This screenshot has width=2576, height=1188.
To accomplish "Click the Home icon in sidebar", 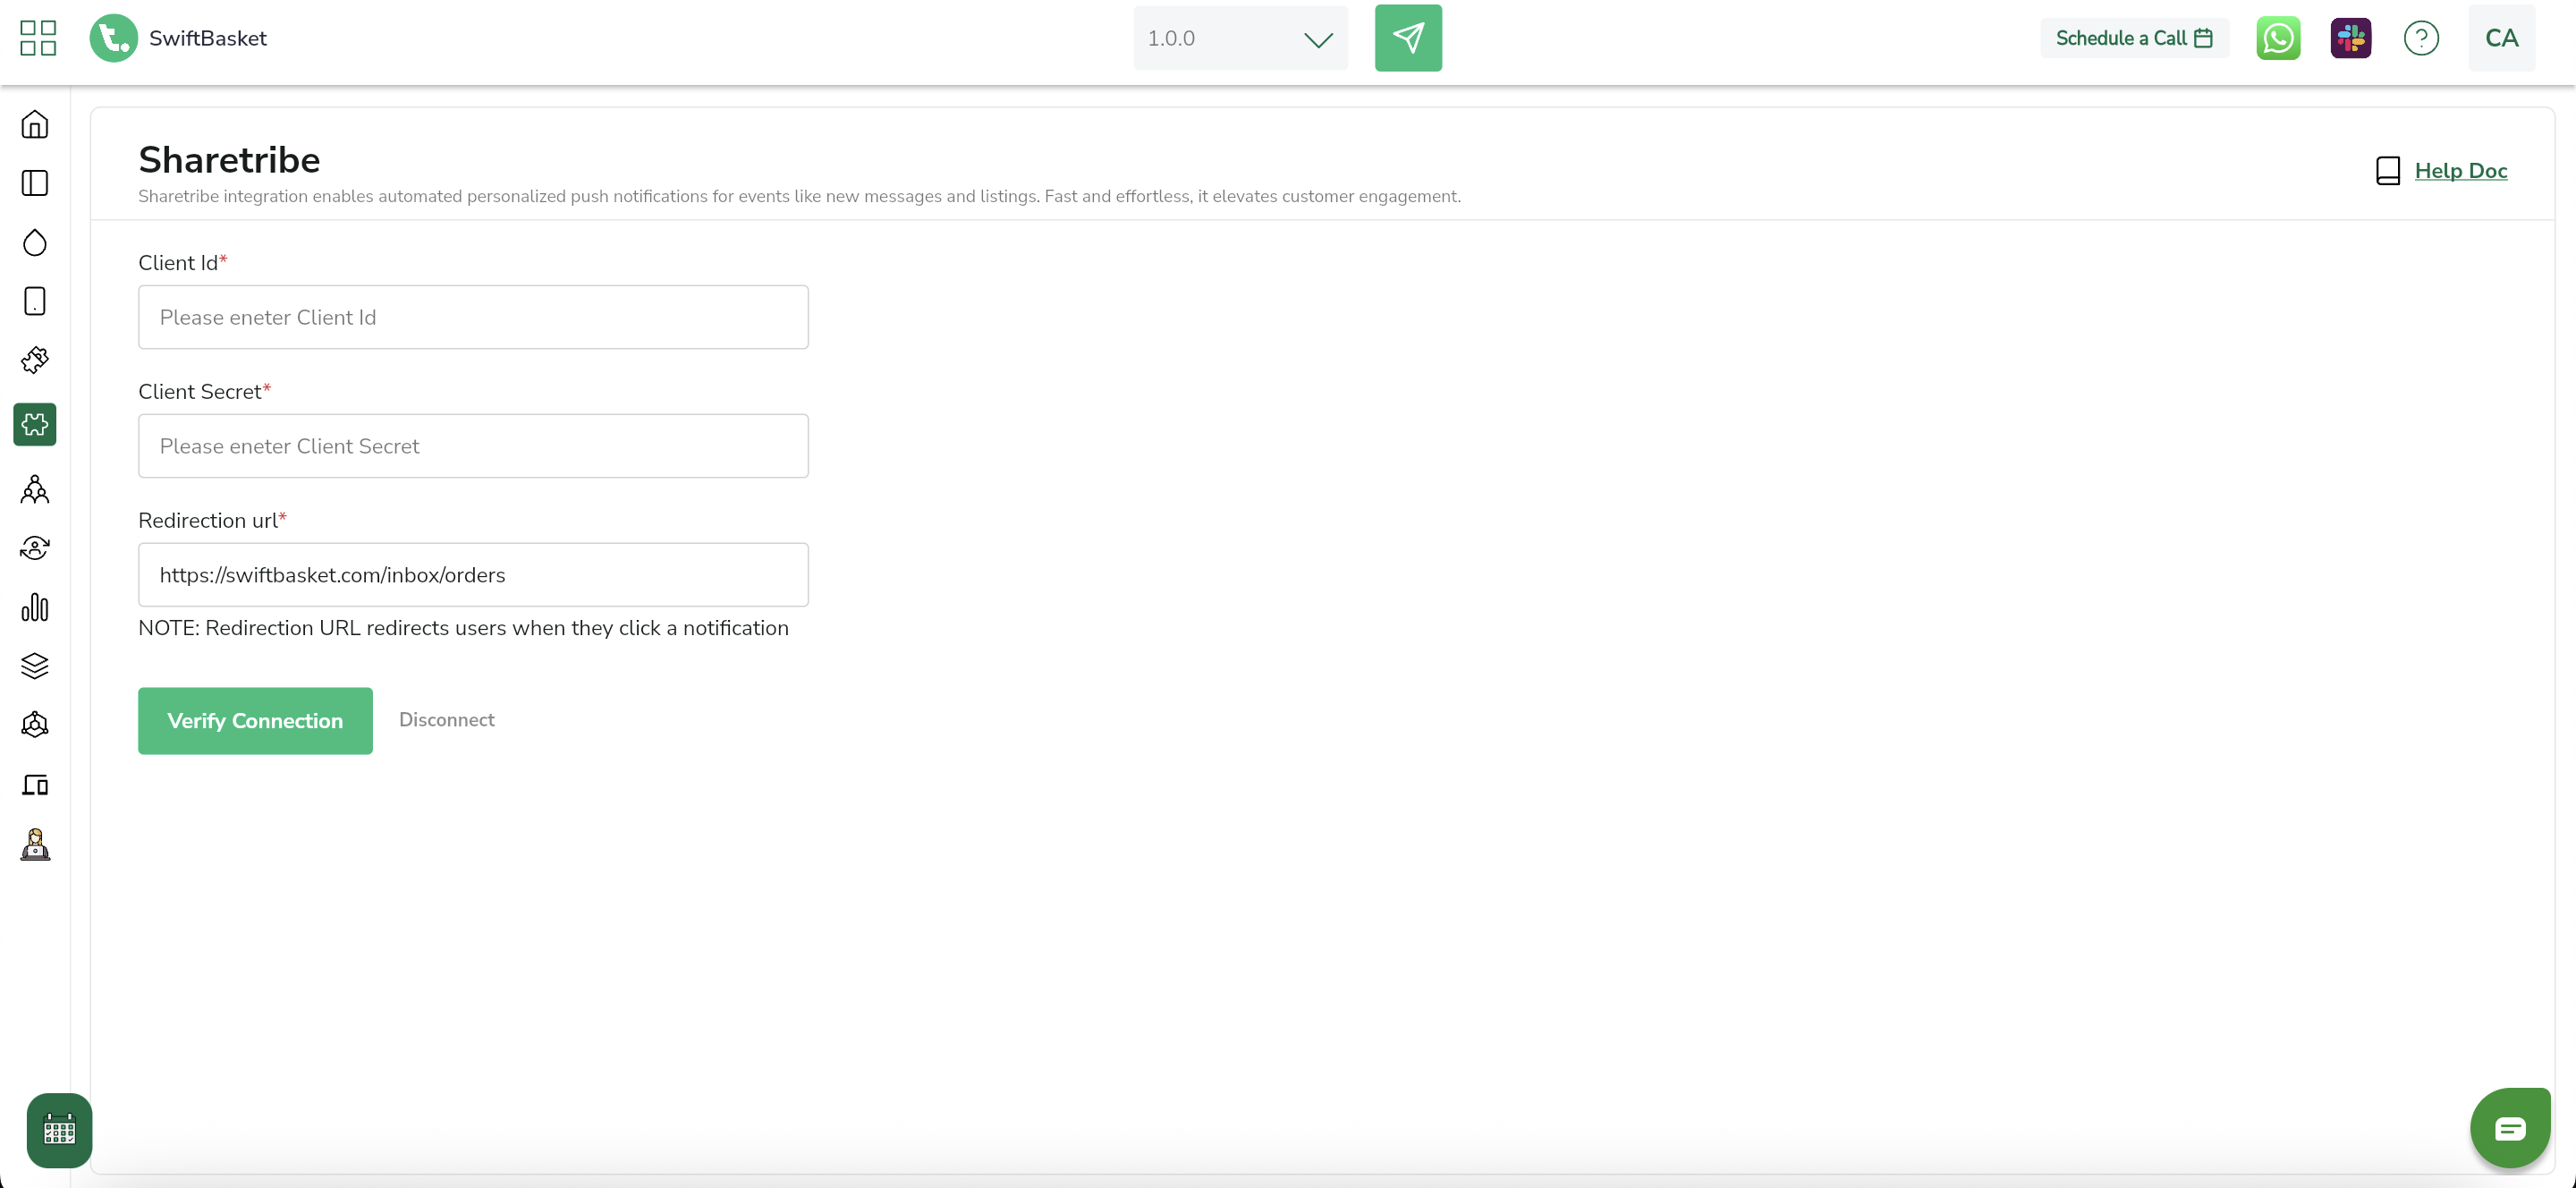I will tap(35, 124).
